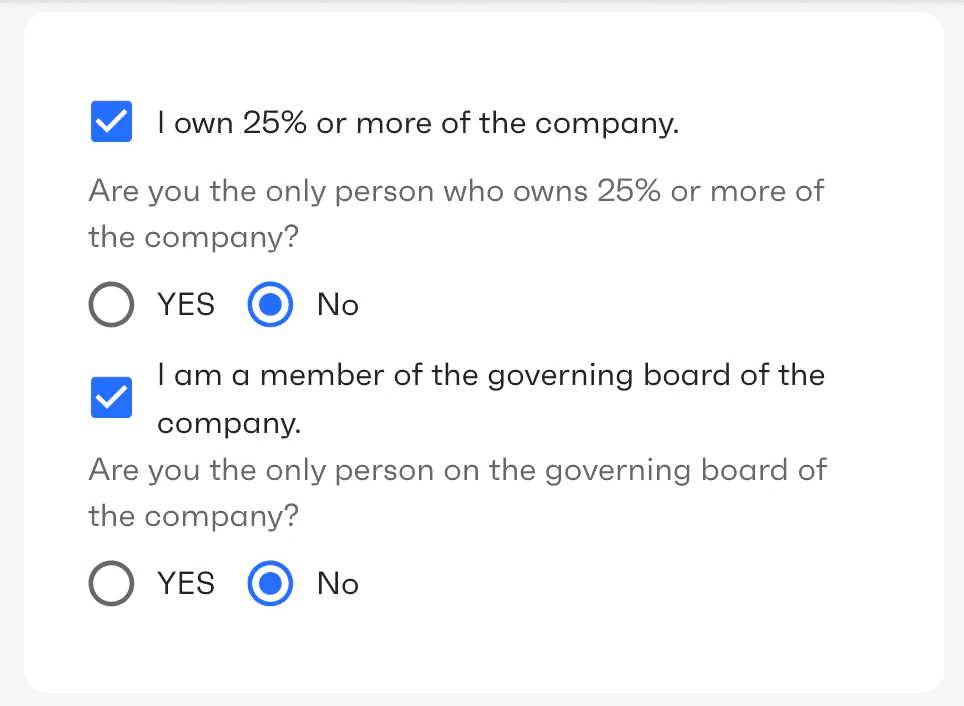Click the YES label under the ownership question

[x=186, y=305]
